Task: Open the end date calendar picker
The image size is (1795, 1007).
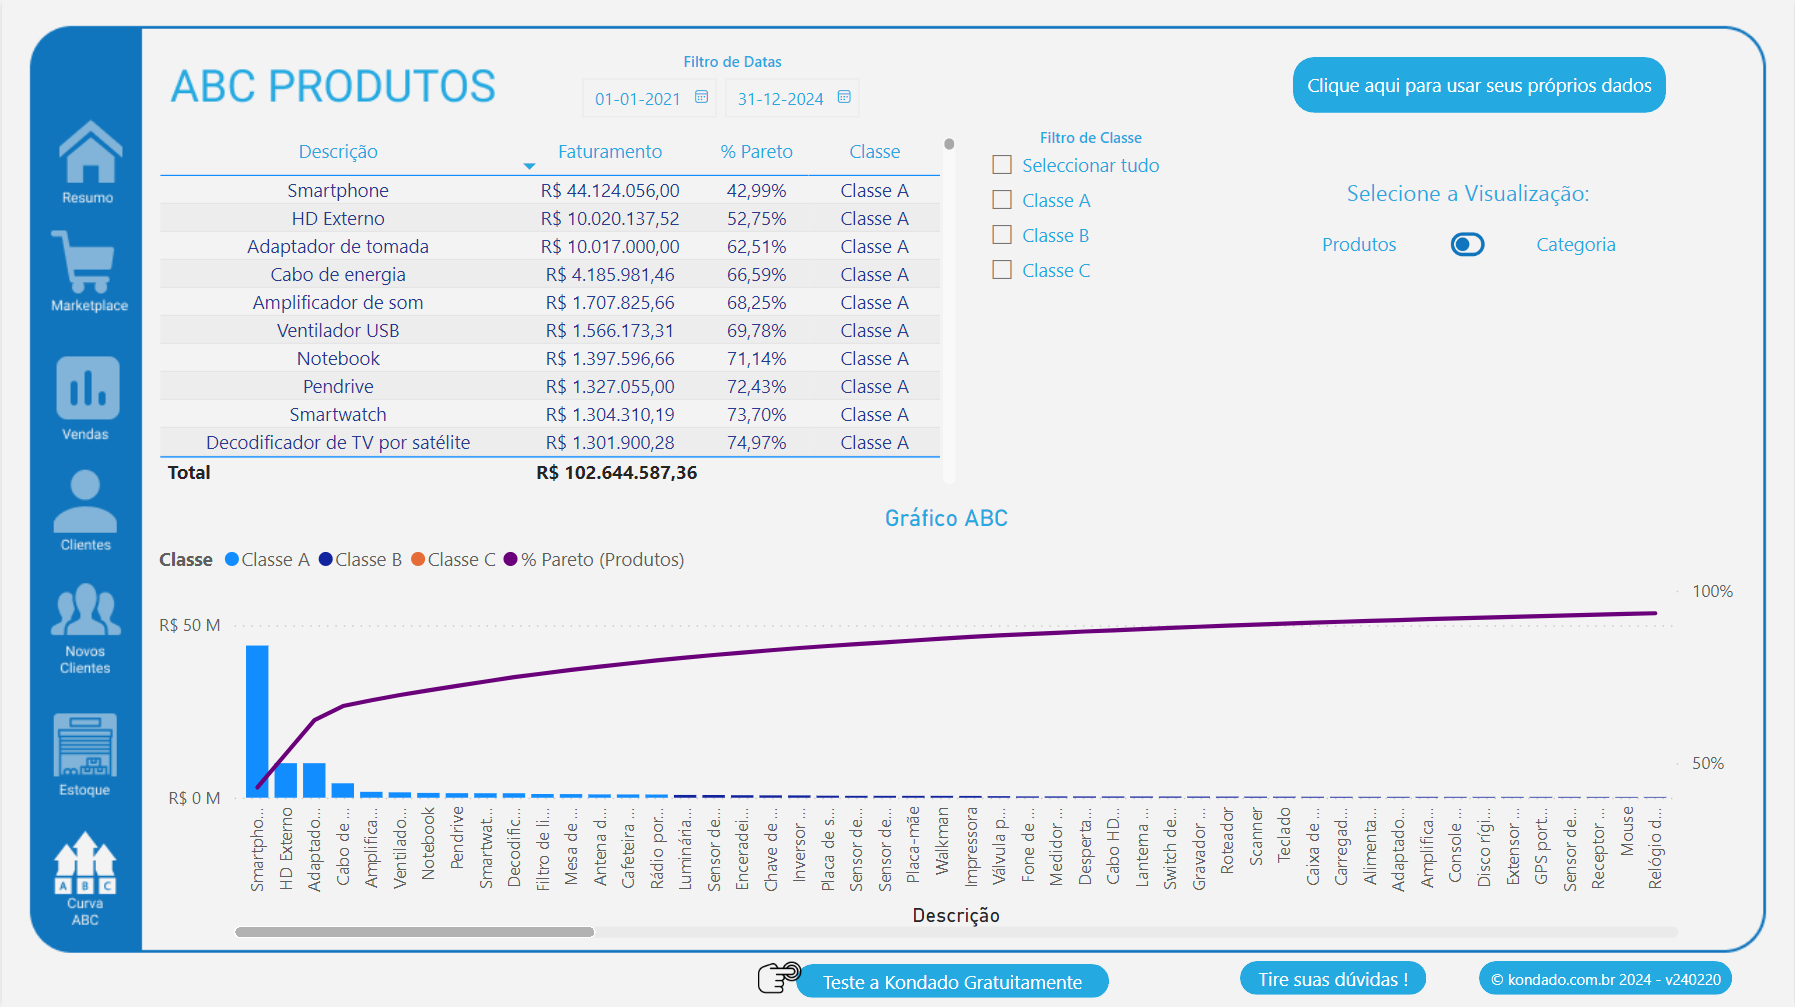Action: click(x=845, y=98)
